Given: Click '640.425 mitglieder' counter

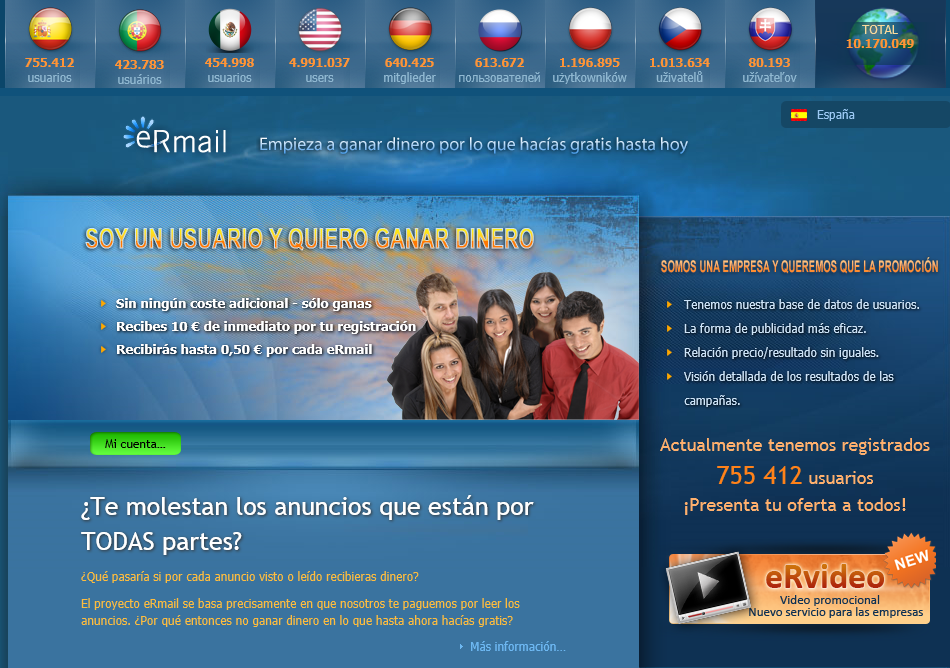Looking at the screenshot, I should pos(410,70).
